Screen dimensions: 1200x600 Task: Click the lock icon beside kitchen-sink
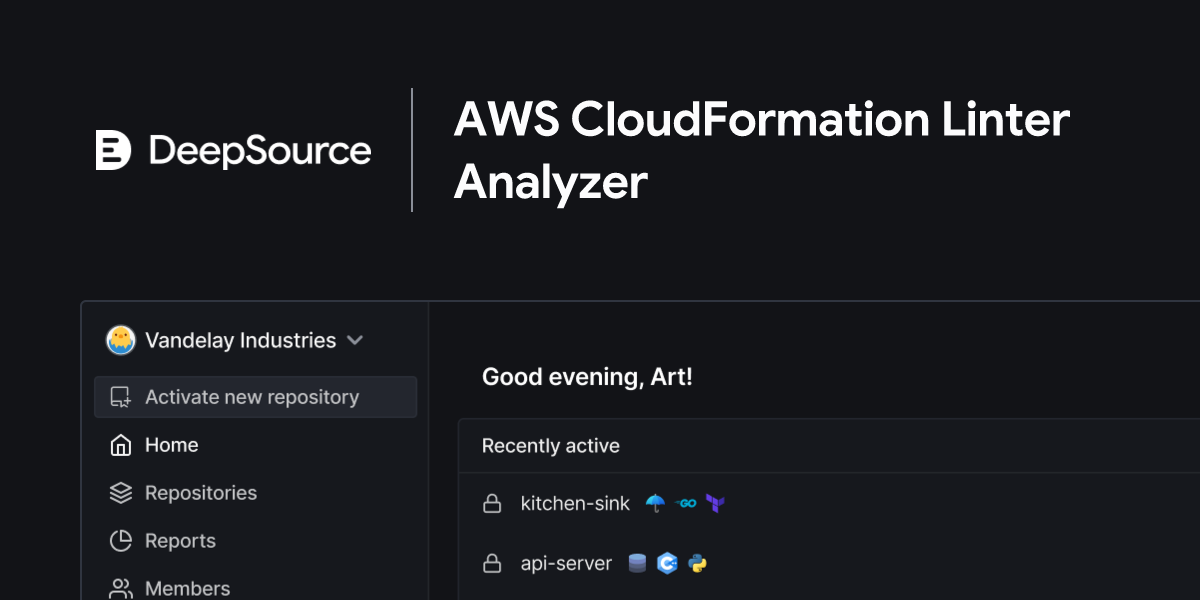point(492,503)
